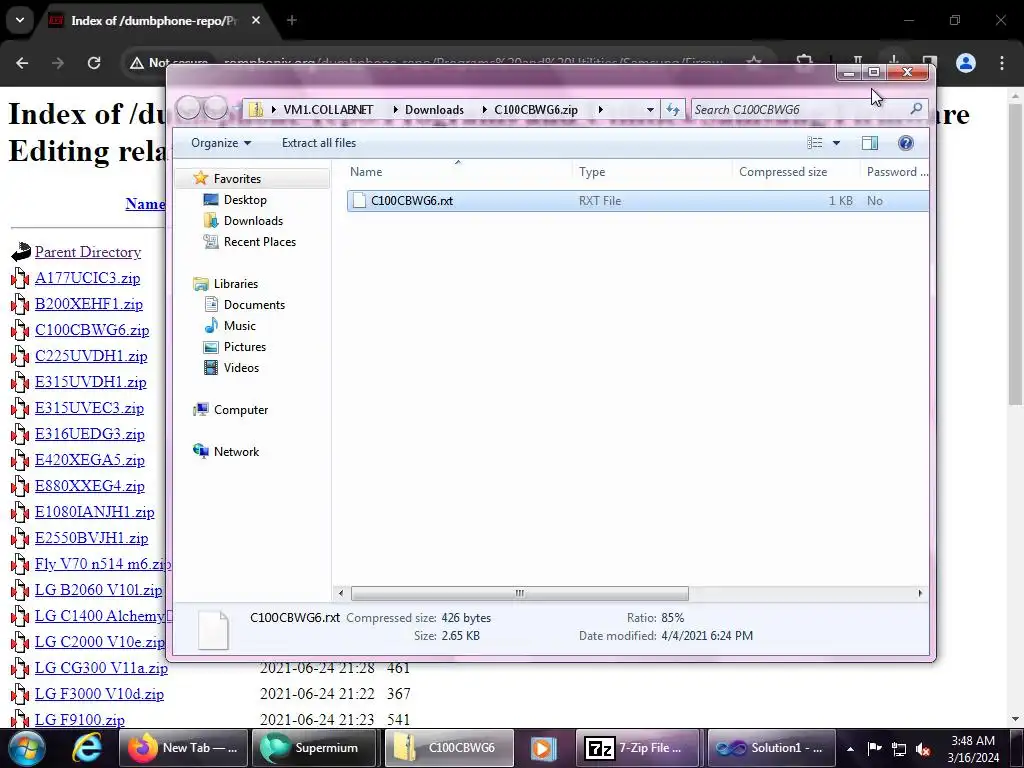This screenshot has width=1024, height=768.
Task: Click the refresh button next to address bar
Action: (673, 110)
